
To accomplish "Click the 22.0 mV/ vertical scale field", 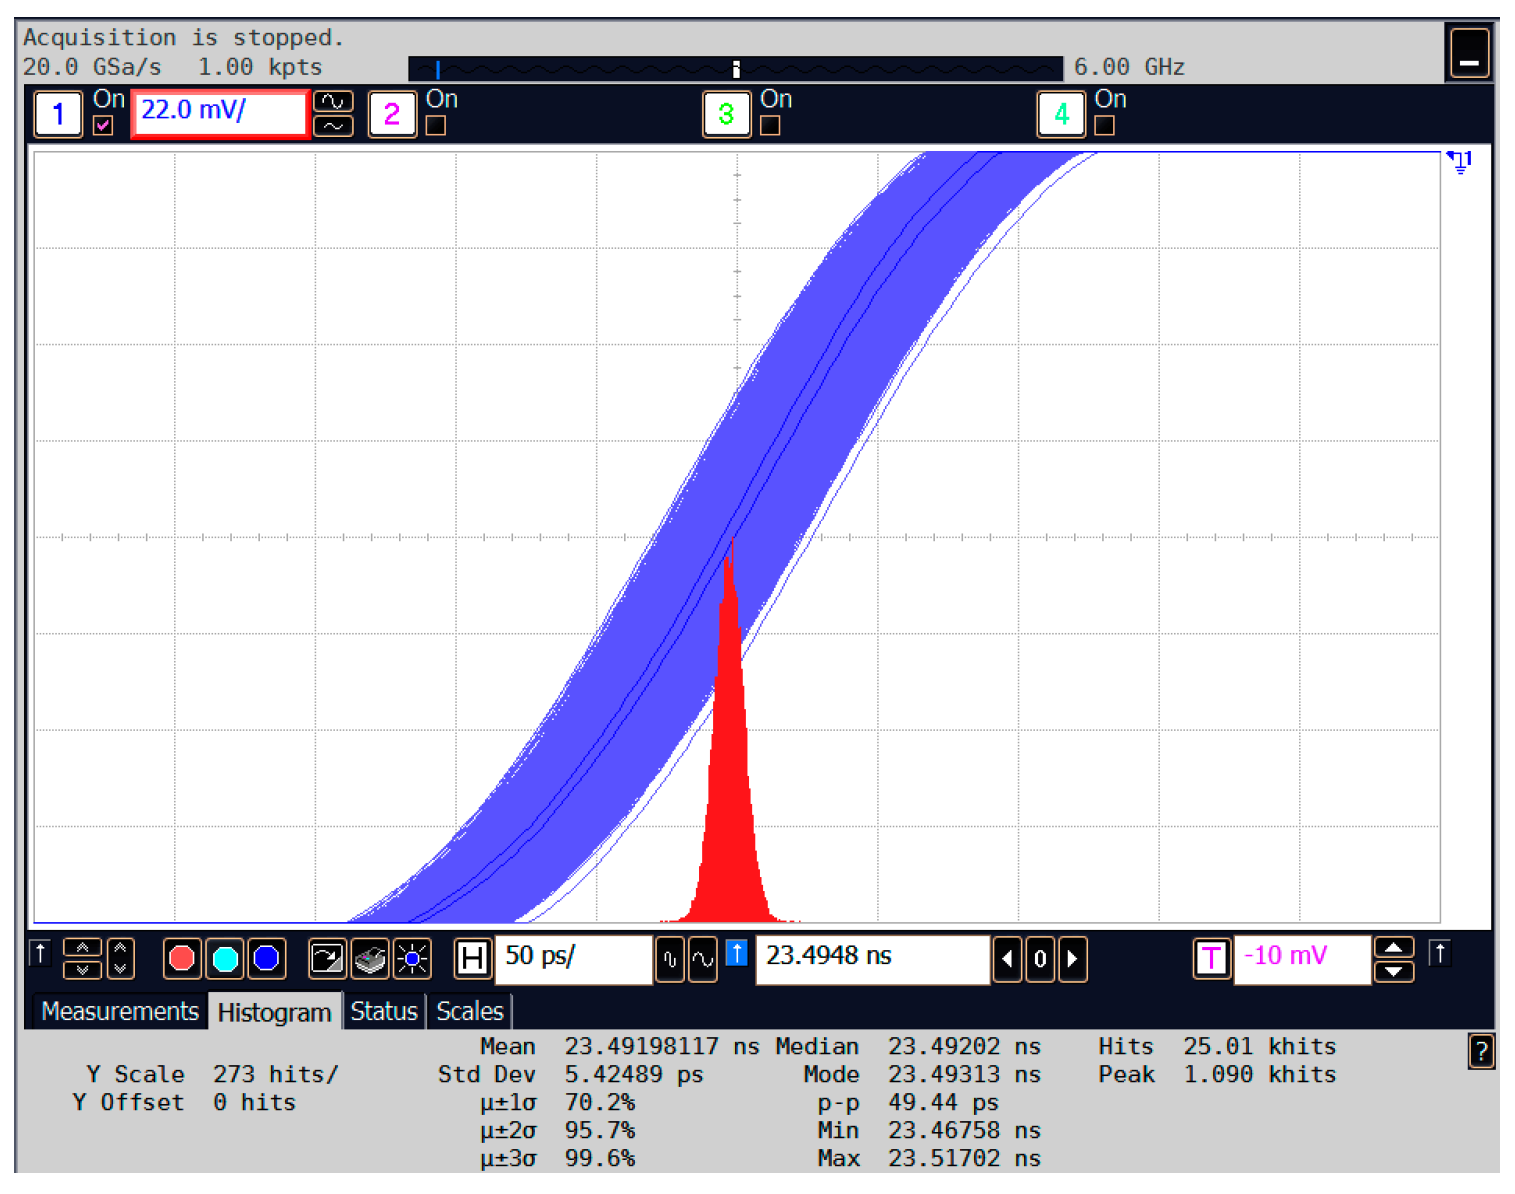I will [220, 112].
